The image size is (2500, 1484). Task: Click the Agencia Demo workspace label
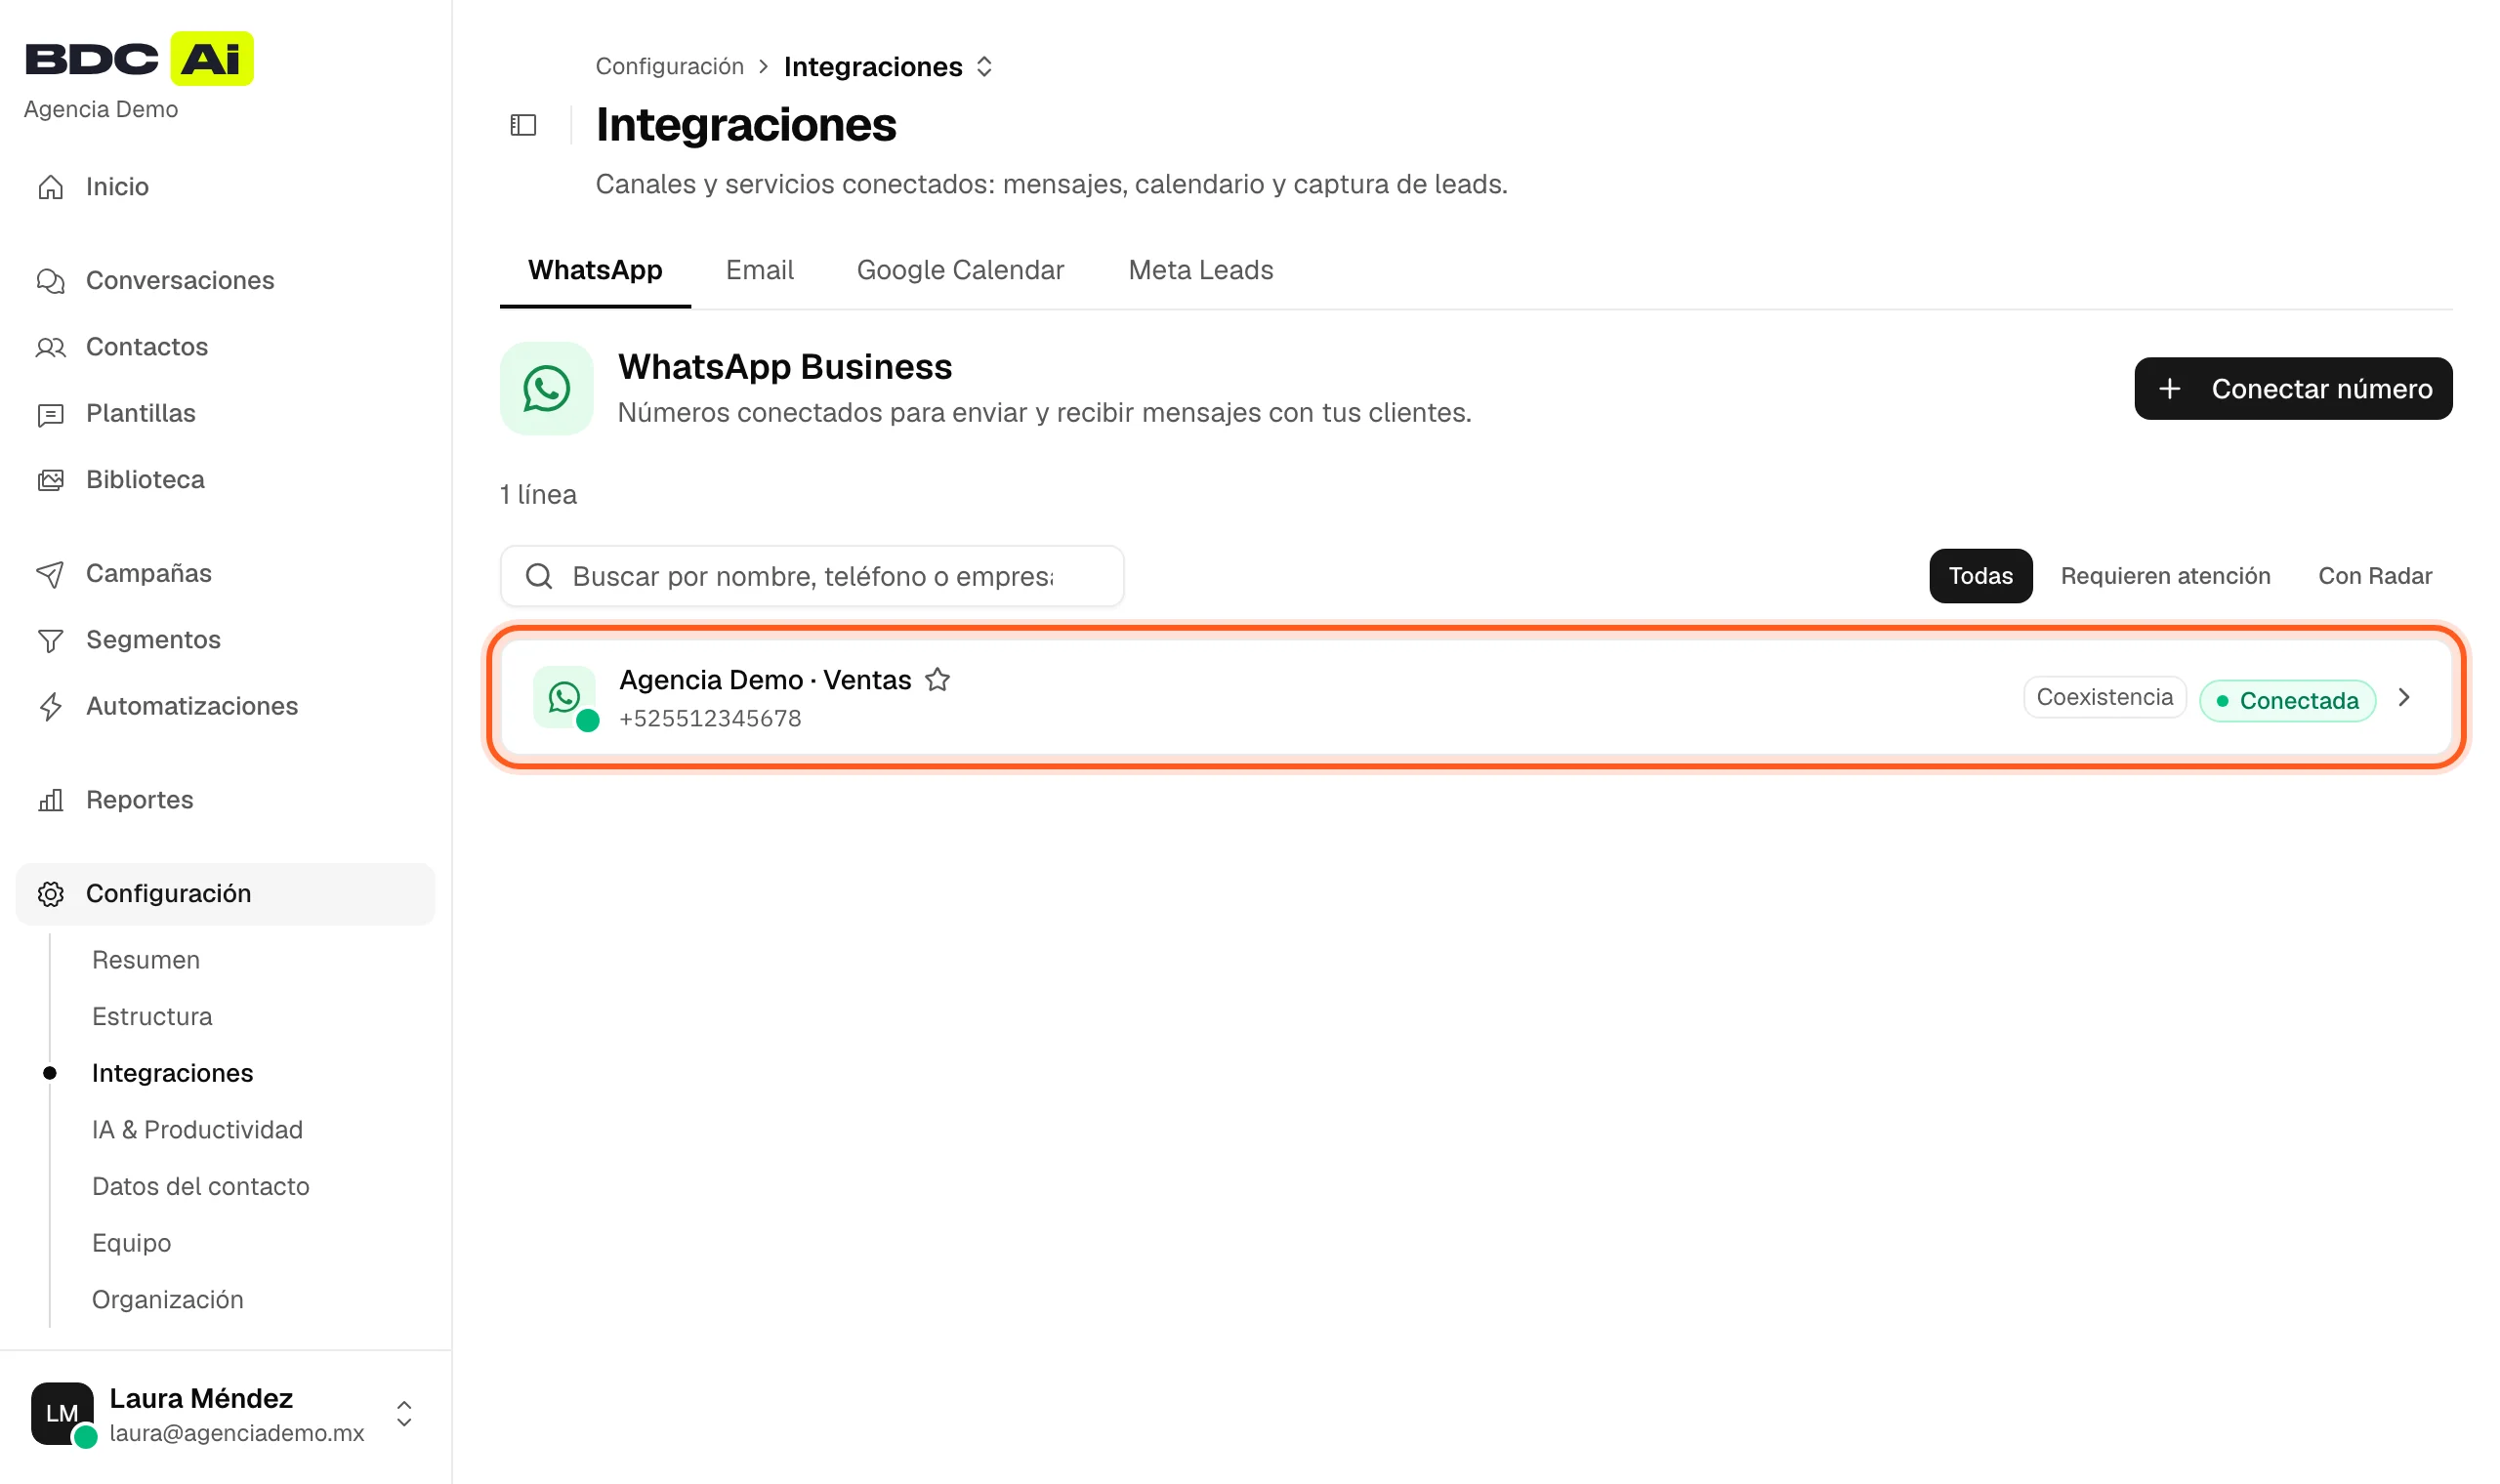tap(101, 110)
